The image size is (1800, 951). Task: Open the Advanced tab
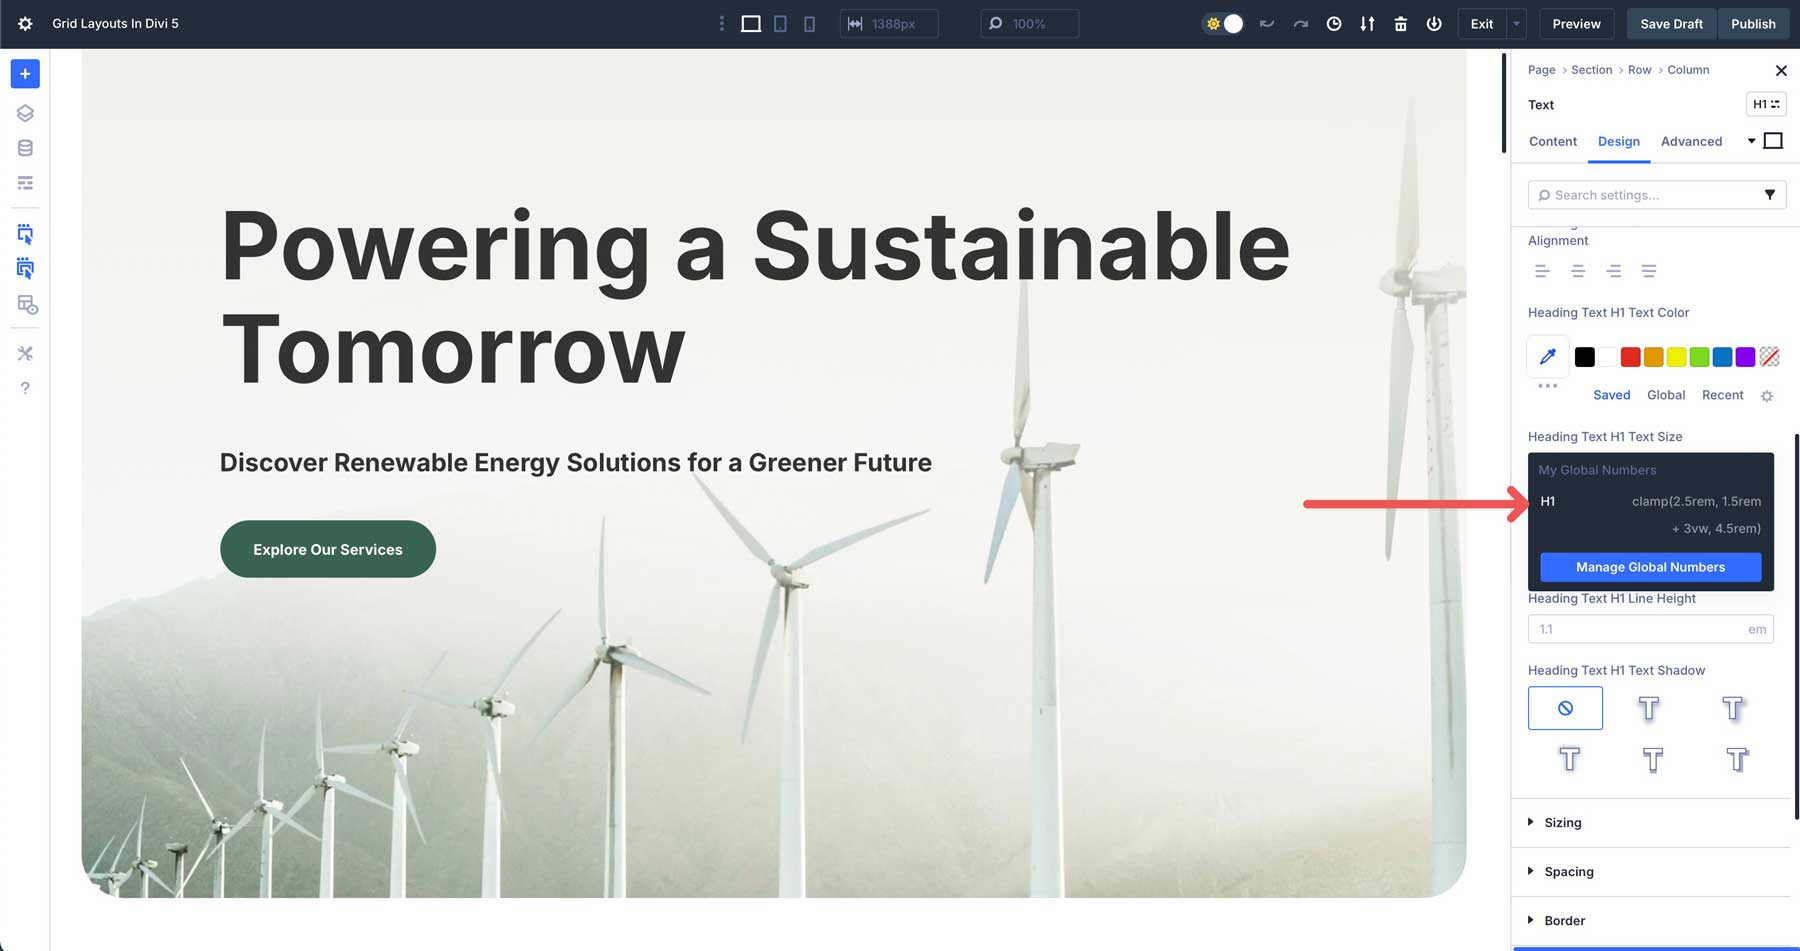click(1691, 142)
